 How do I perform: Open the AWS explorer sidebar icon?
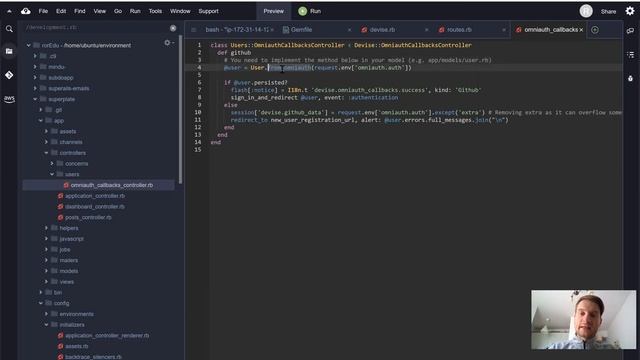click(9, 99)
